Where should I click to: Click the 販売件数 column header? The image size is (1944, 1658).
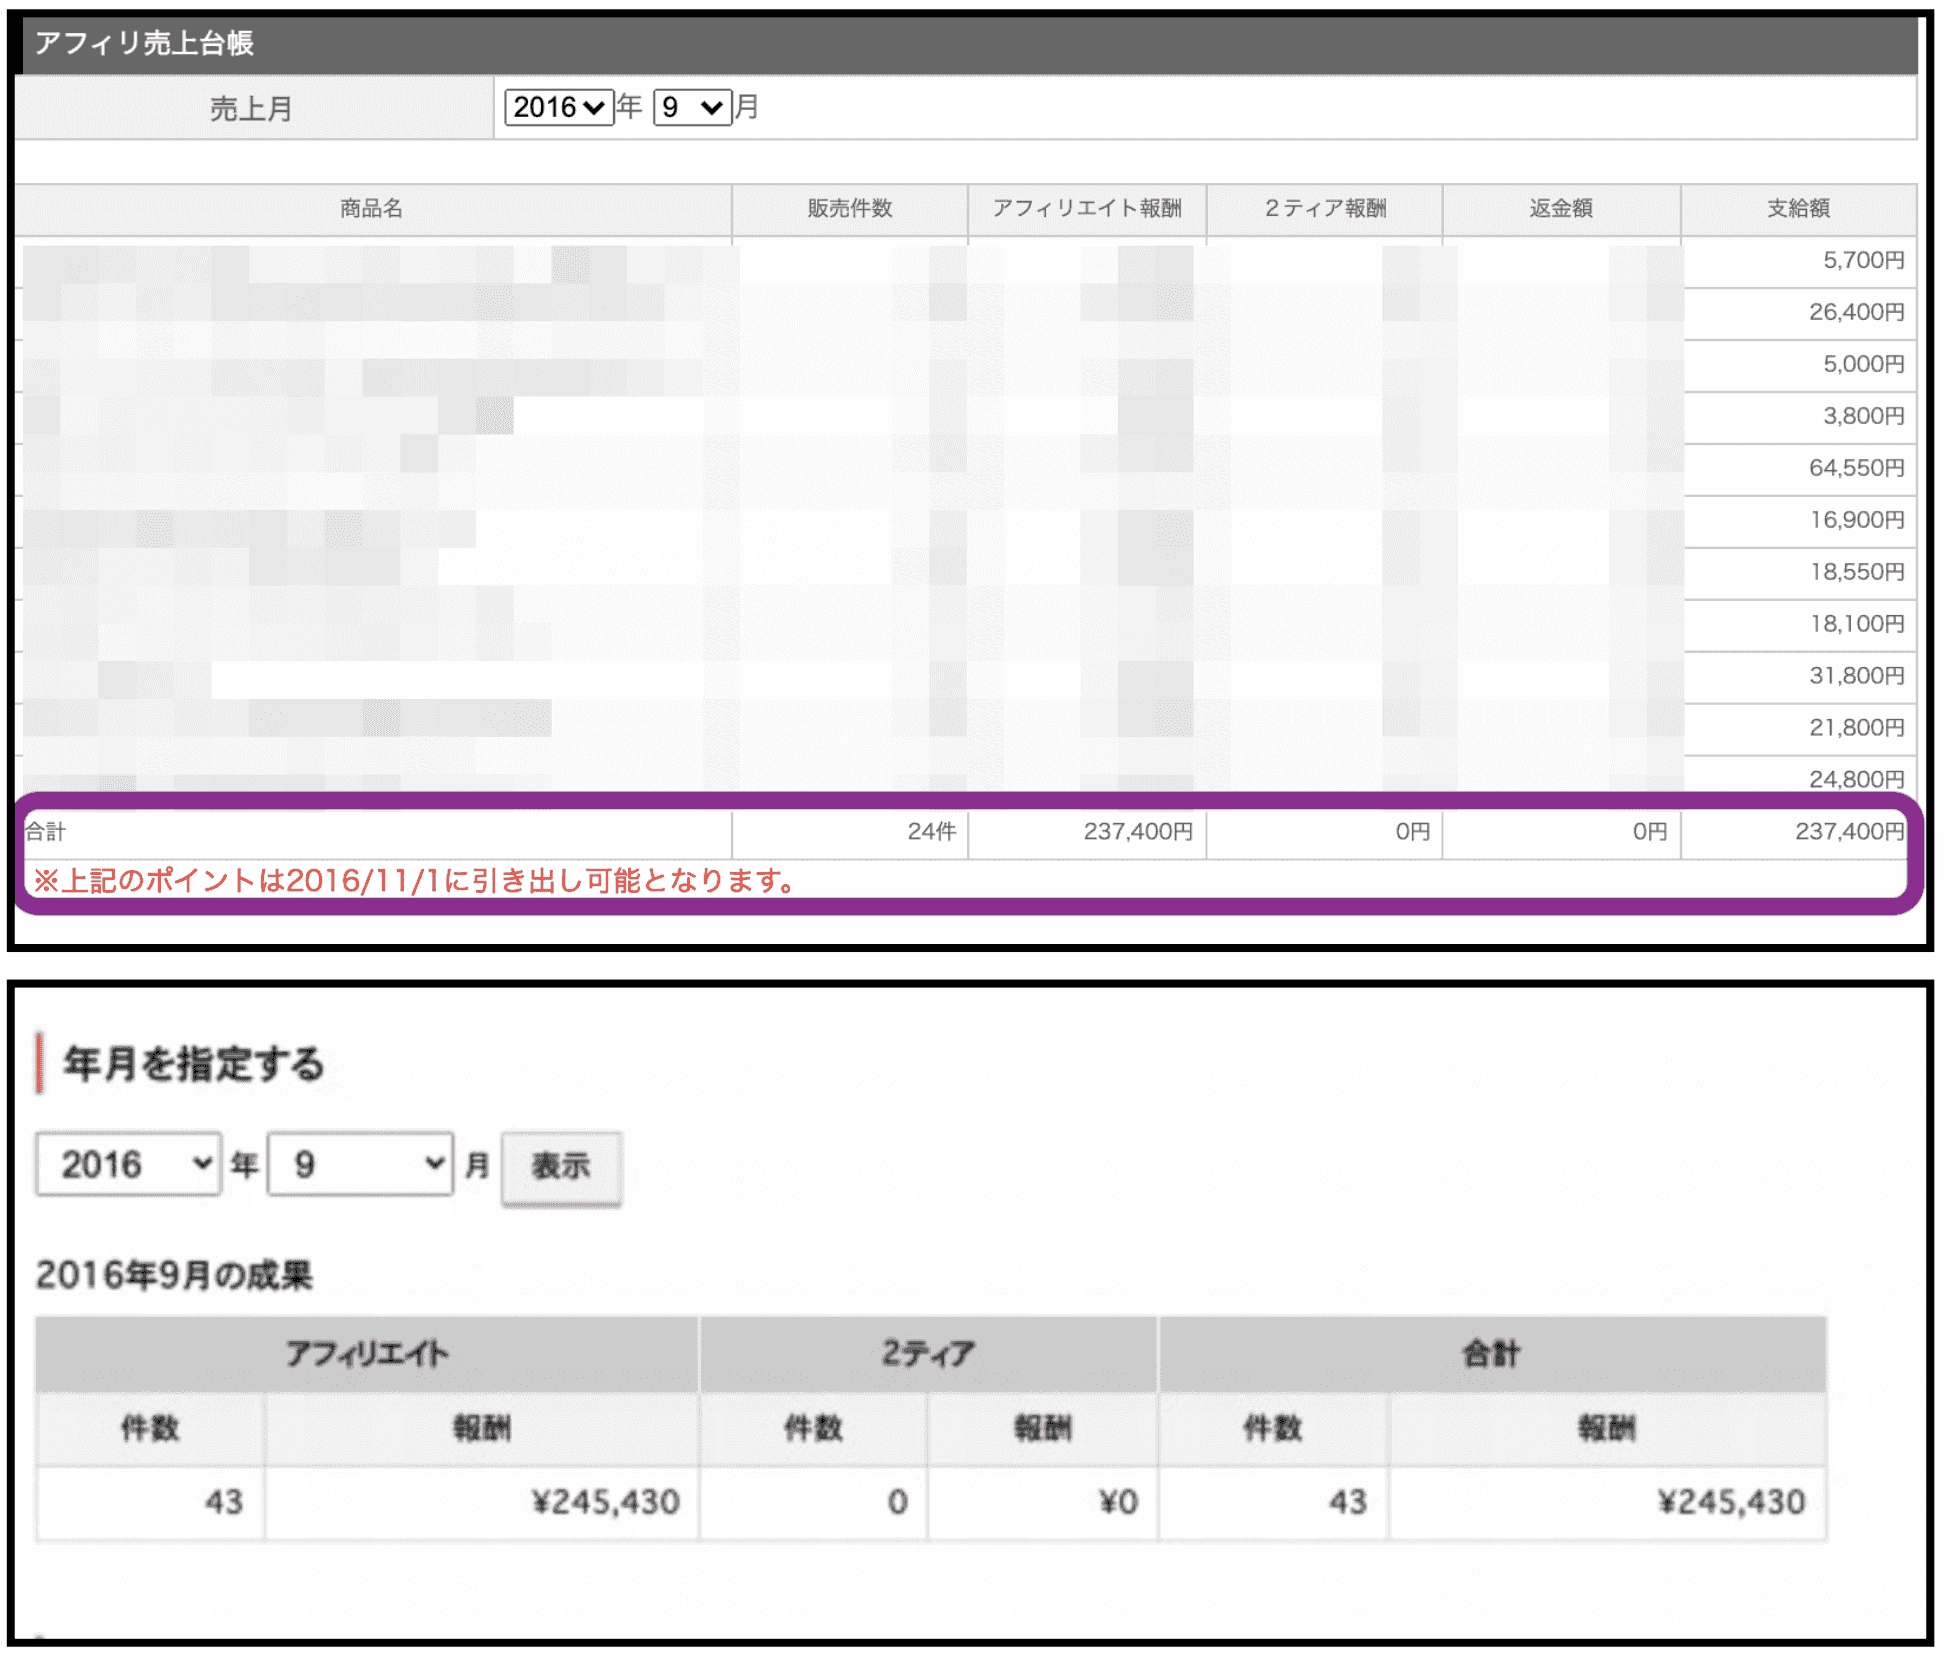[x=849, y=209]
